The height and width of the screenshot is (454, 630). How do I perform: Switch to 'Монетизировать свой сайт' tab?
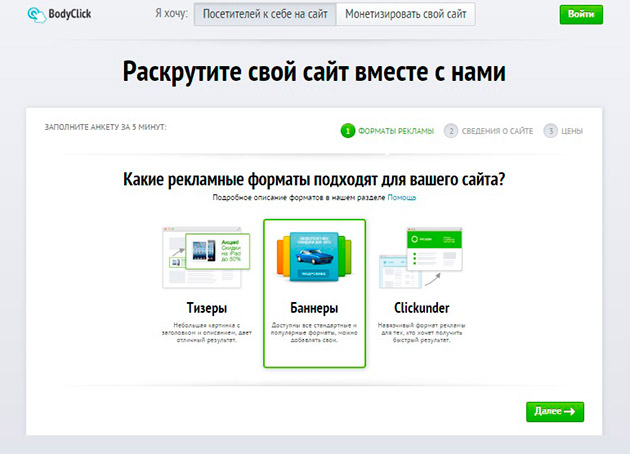click(406, 14)
